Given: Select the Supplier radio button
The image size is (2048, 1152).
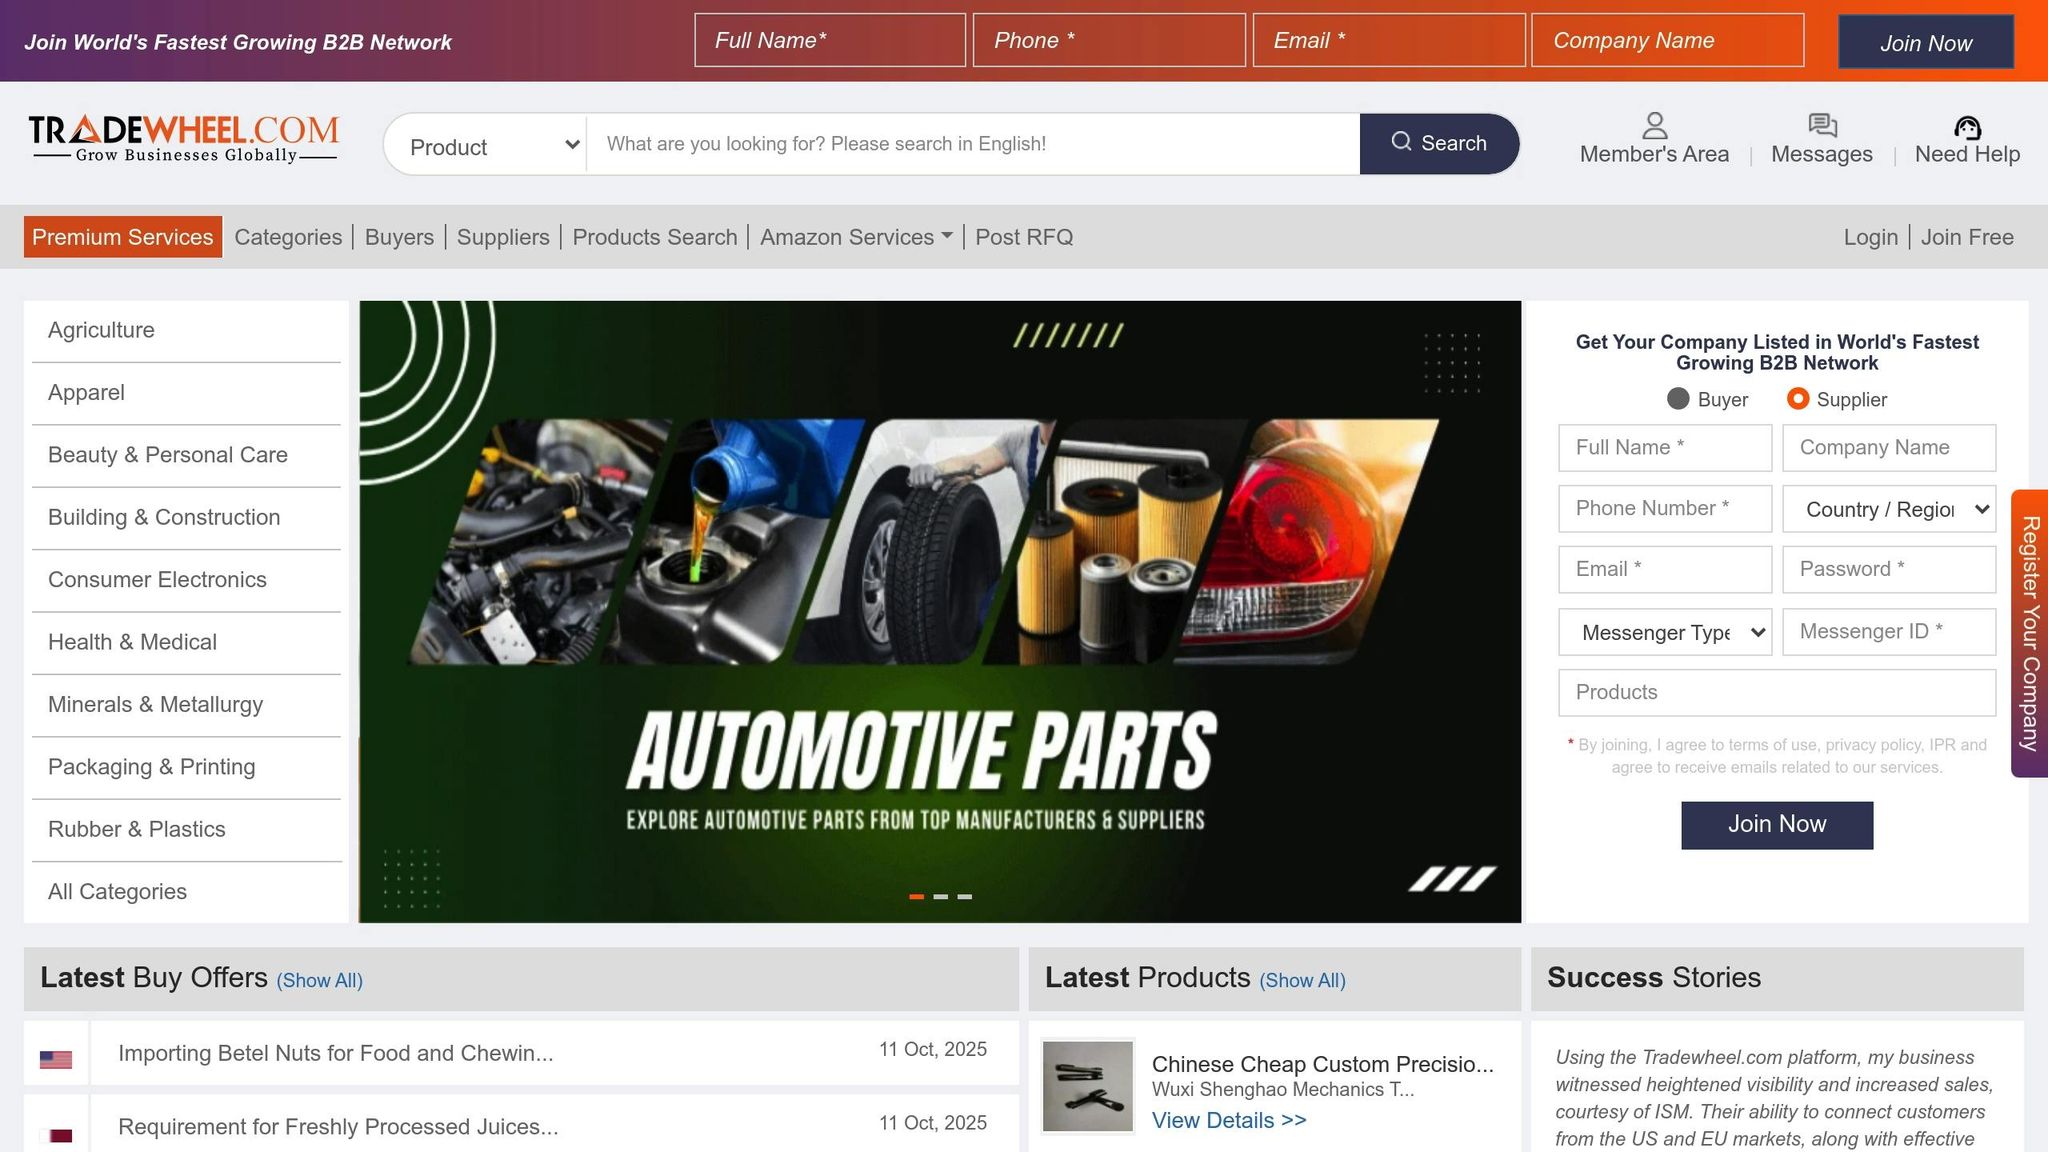Looking at the screenshot, I should click(x=1797, y=399).
